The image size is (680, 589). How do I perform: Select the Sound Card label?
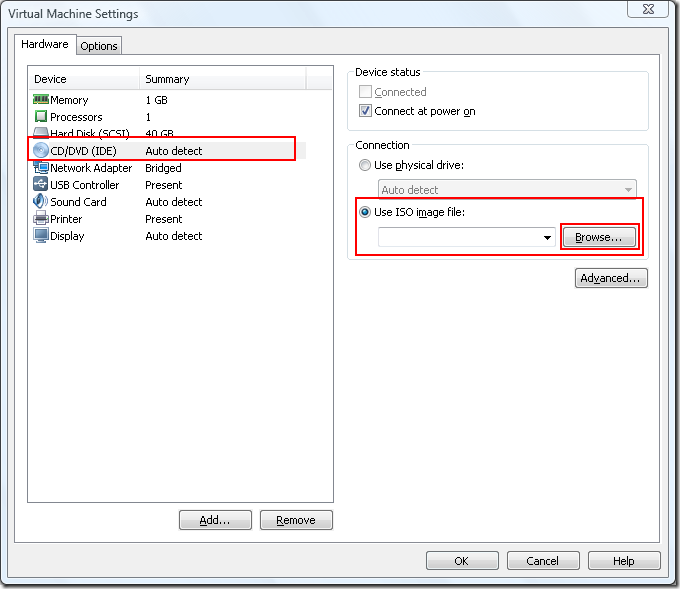(x=78, y=202)
